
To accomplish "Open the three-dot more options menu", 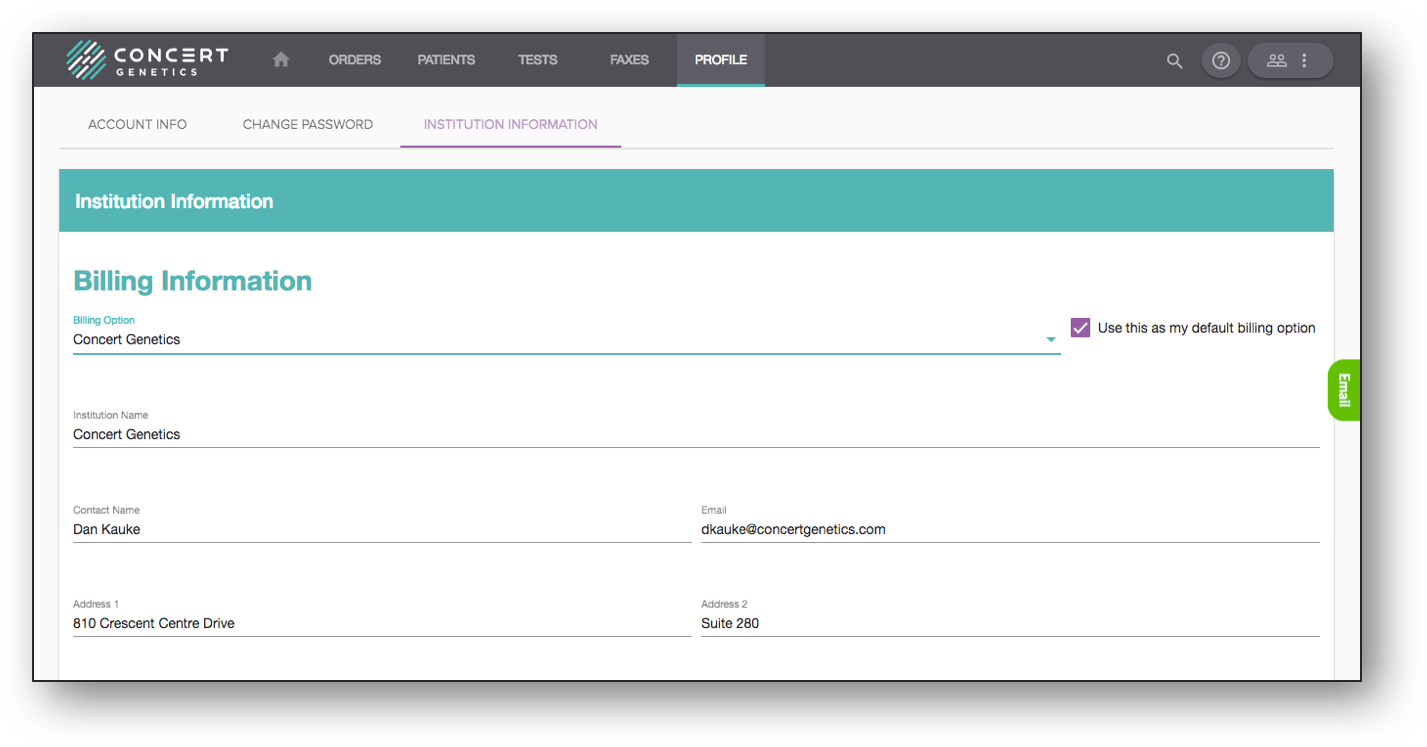I will coord(1304,61).
